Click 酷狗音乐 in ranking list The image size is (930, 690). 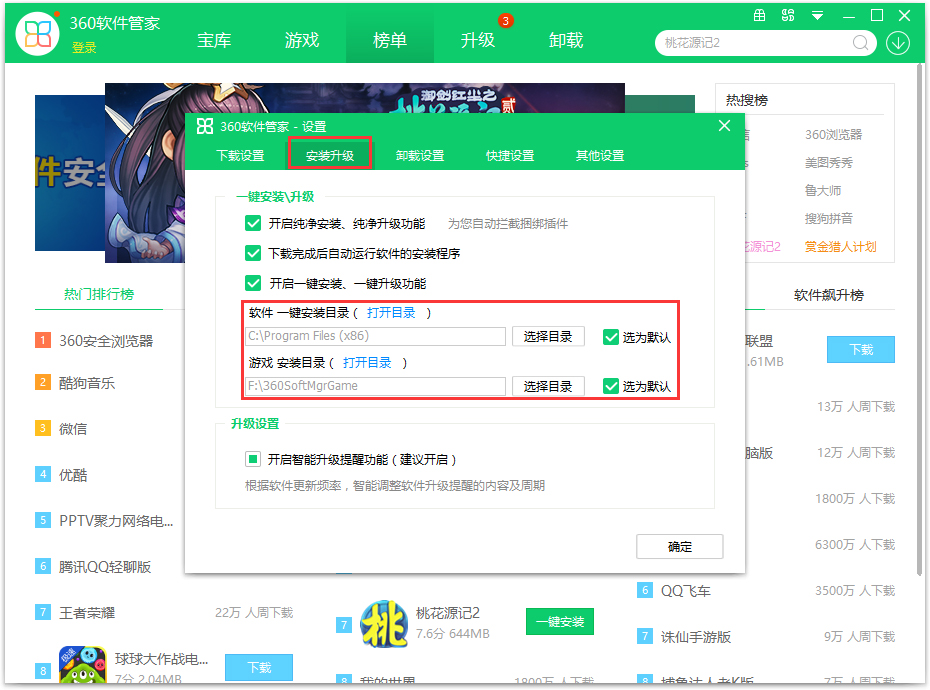87,383
